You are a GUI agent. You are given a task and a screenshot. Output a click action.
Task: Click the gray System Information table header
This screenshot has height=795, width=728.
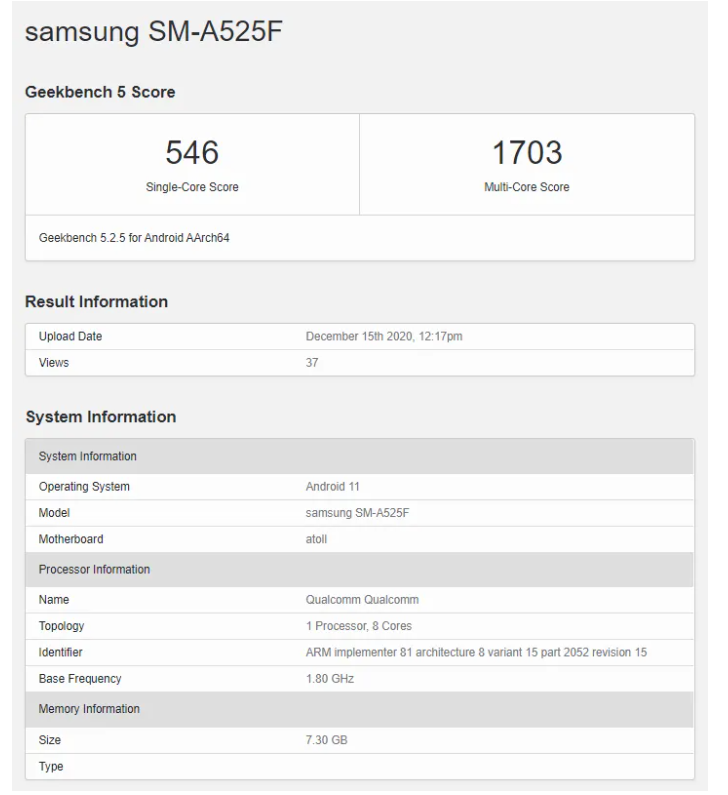click(x=359, y=456)
